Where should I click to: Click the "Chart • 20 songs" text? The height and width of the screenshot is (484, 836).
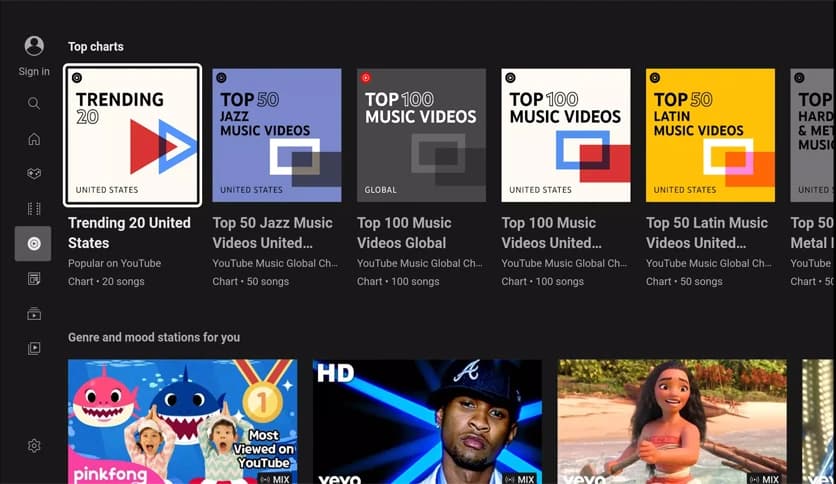click(x=106, y=281)
